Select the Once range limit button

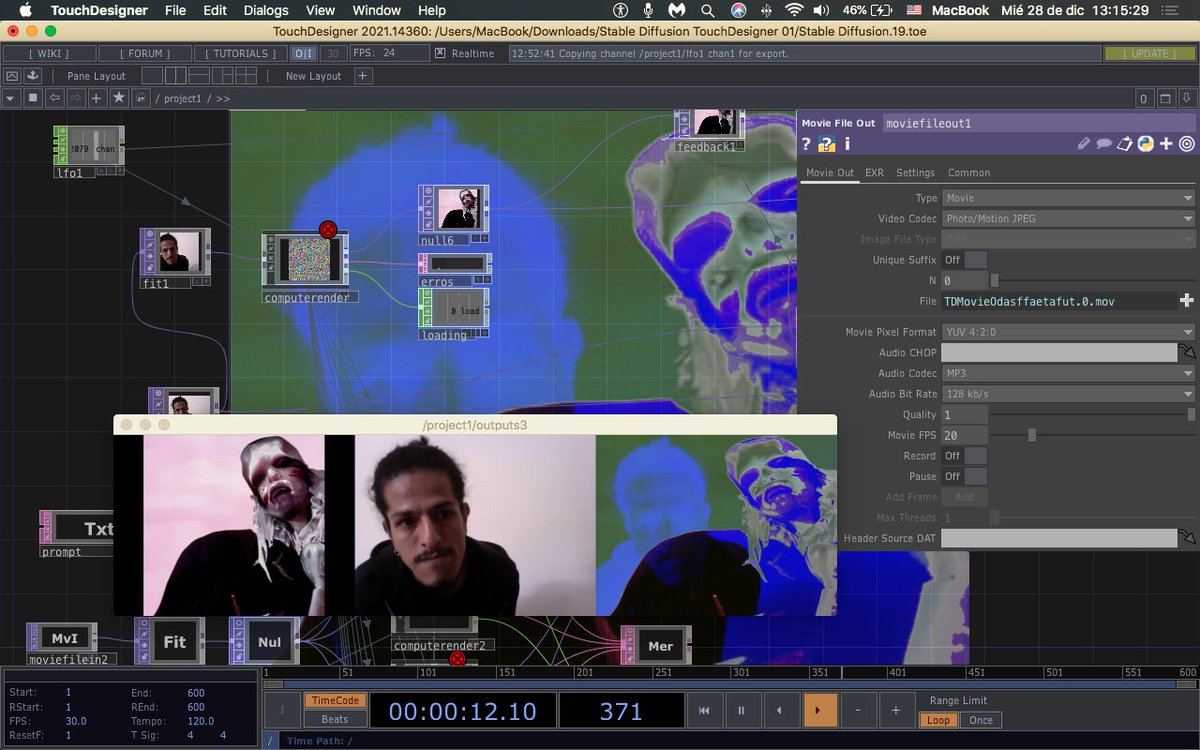[x=981, y=720]
